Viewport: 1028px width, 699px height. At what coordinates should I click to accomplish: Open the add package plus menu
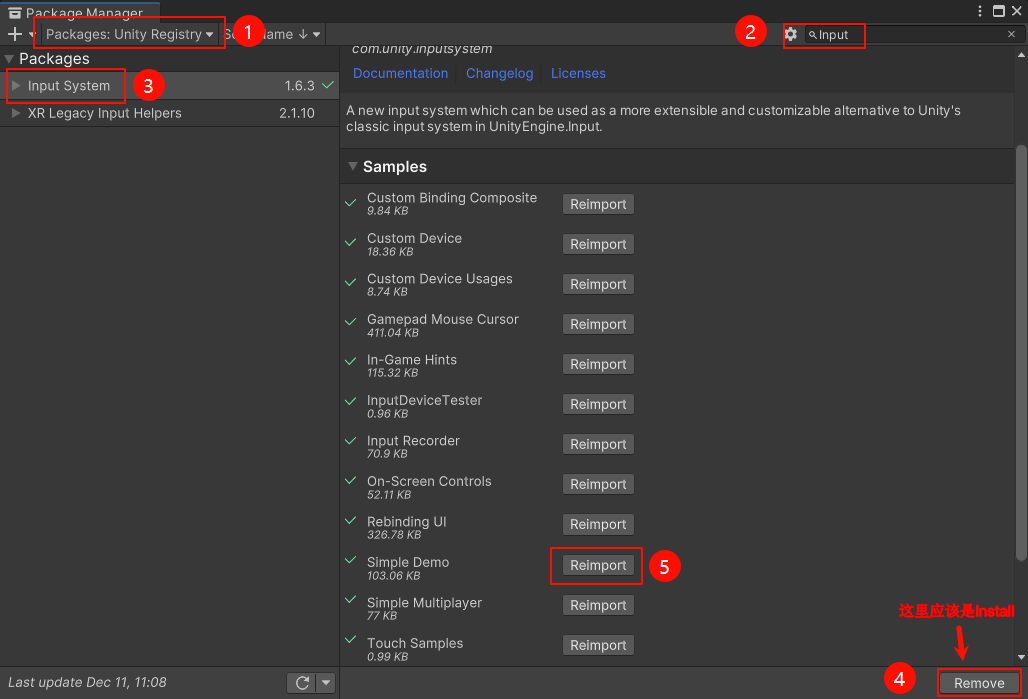15,34
